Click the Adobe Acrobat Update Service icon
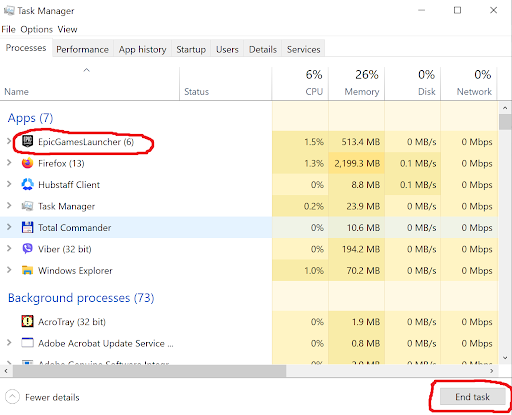This screenshot has height=415, width=512. click(27, 343)
